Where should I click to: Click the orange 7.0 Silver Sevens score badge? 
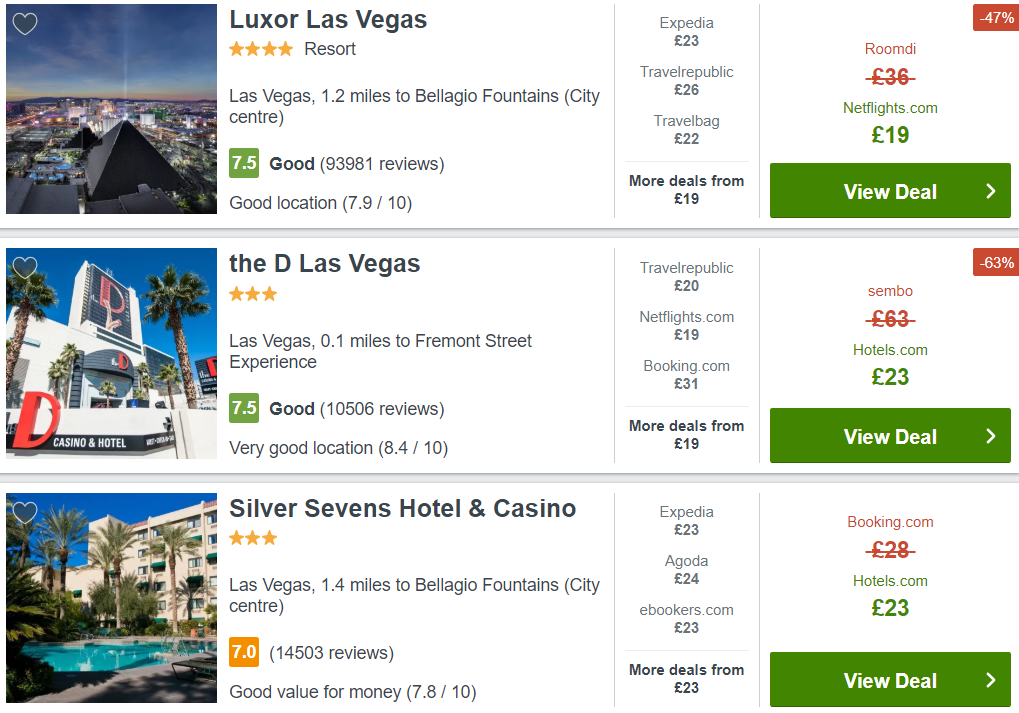pos(244,652)
